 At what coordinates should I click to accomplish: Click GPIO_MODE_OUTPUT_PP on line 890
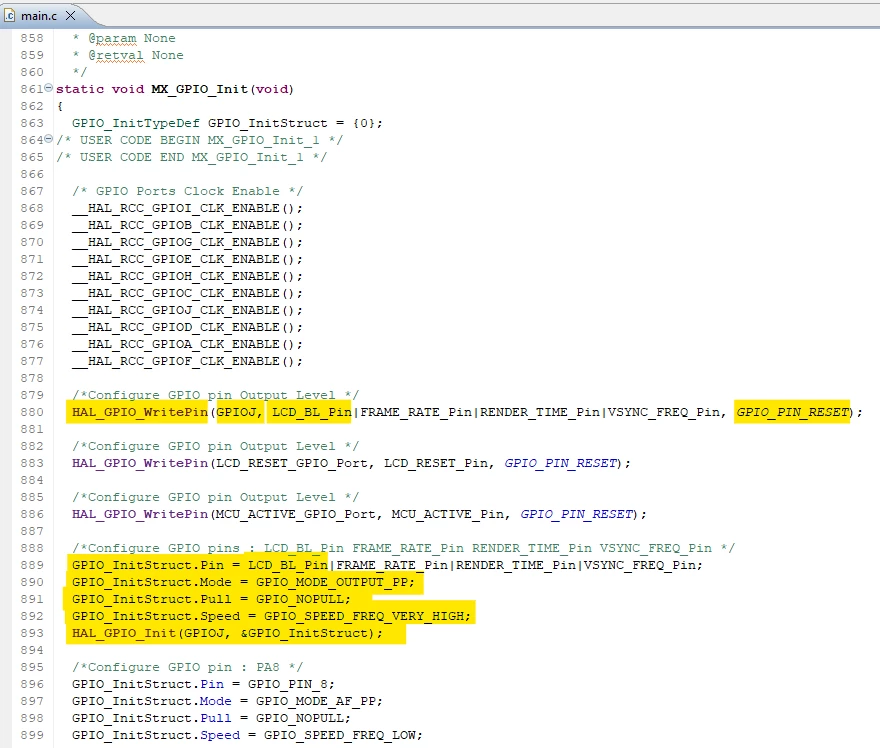(332, 582)
